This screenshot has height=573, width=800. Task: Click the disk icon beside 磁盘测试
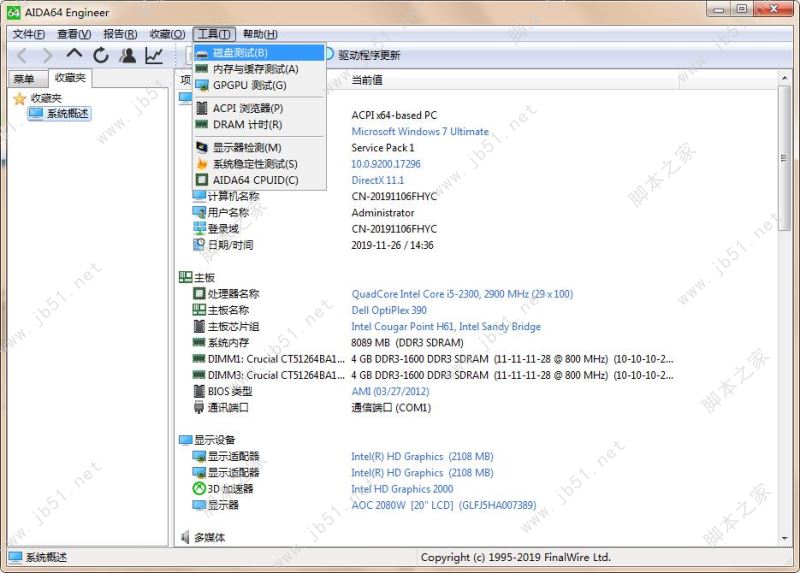[202, 54]
